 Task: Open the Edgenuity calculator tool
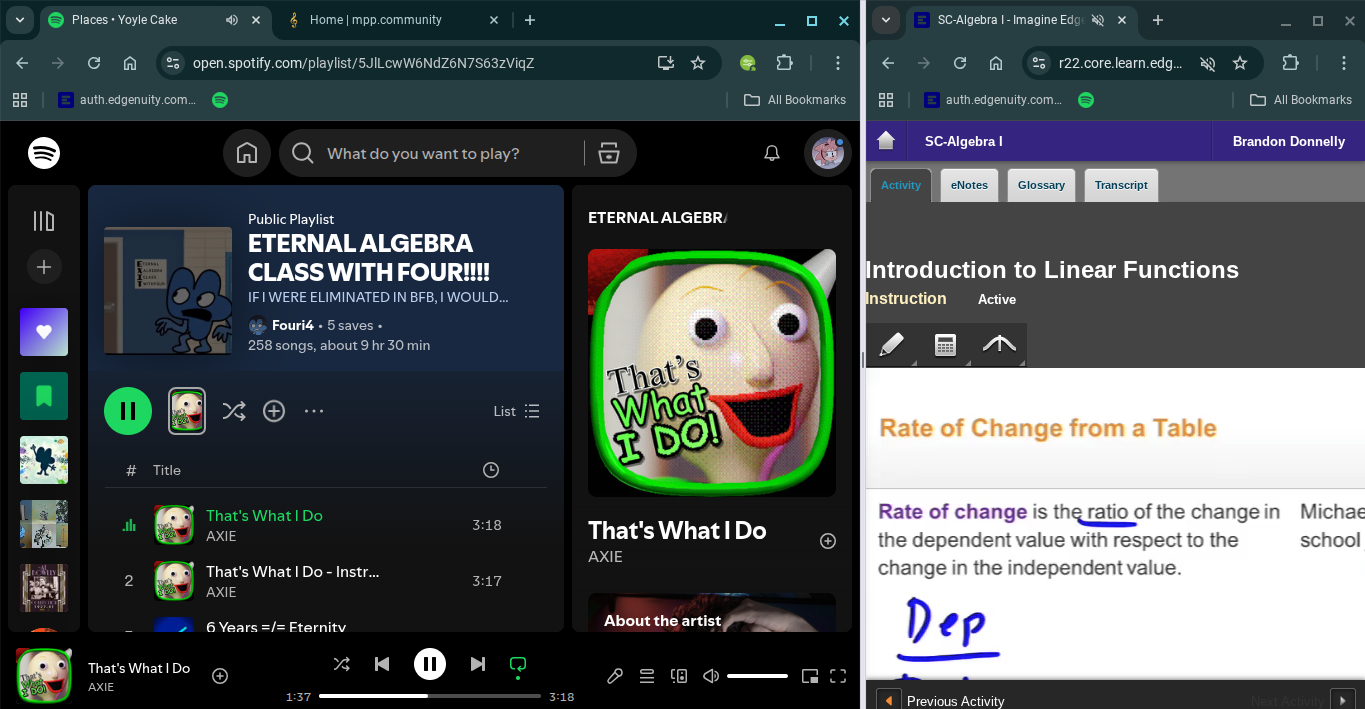click(945, 345)
